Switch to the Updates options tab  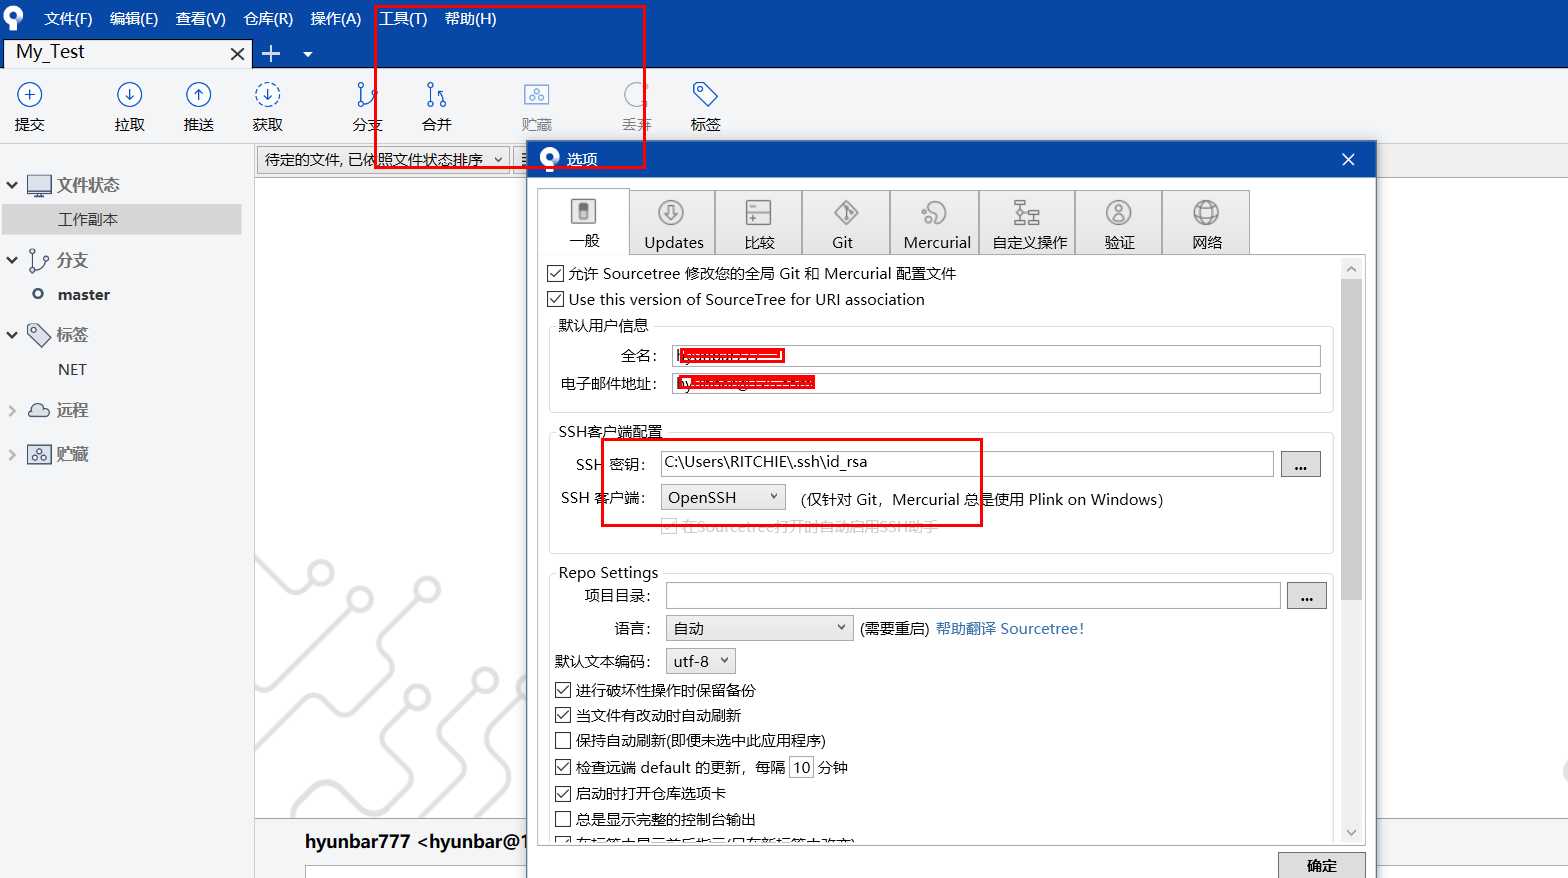(x=673, y=223)
